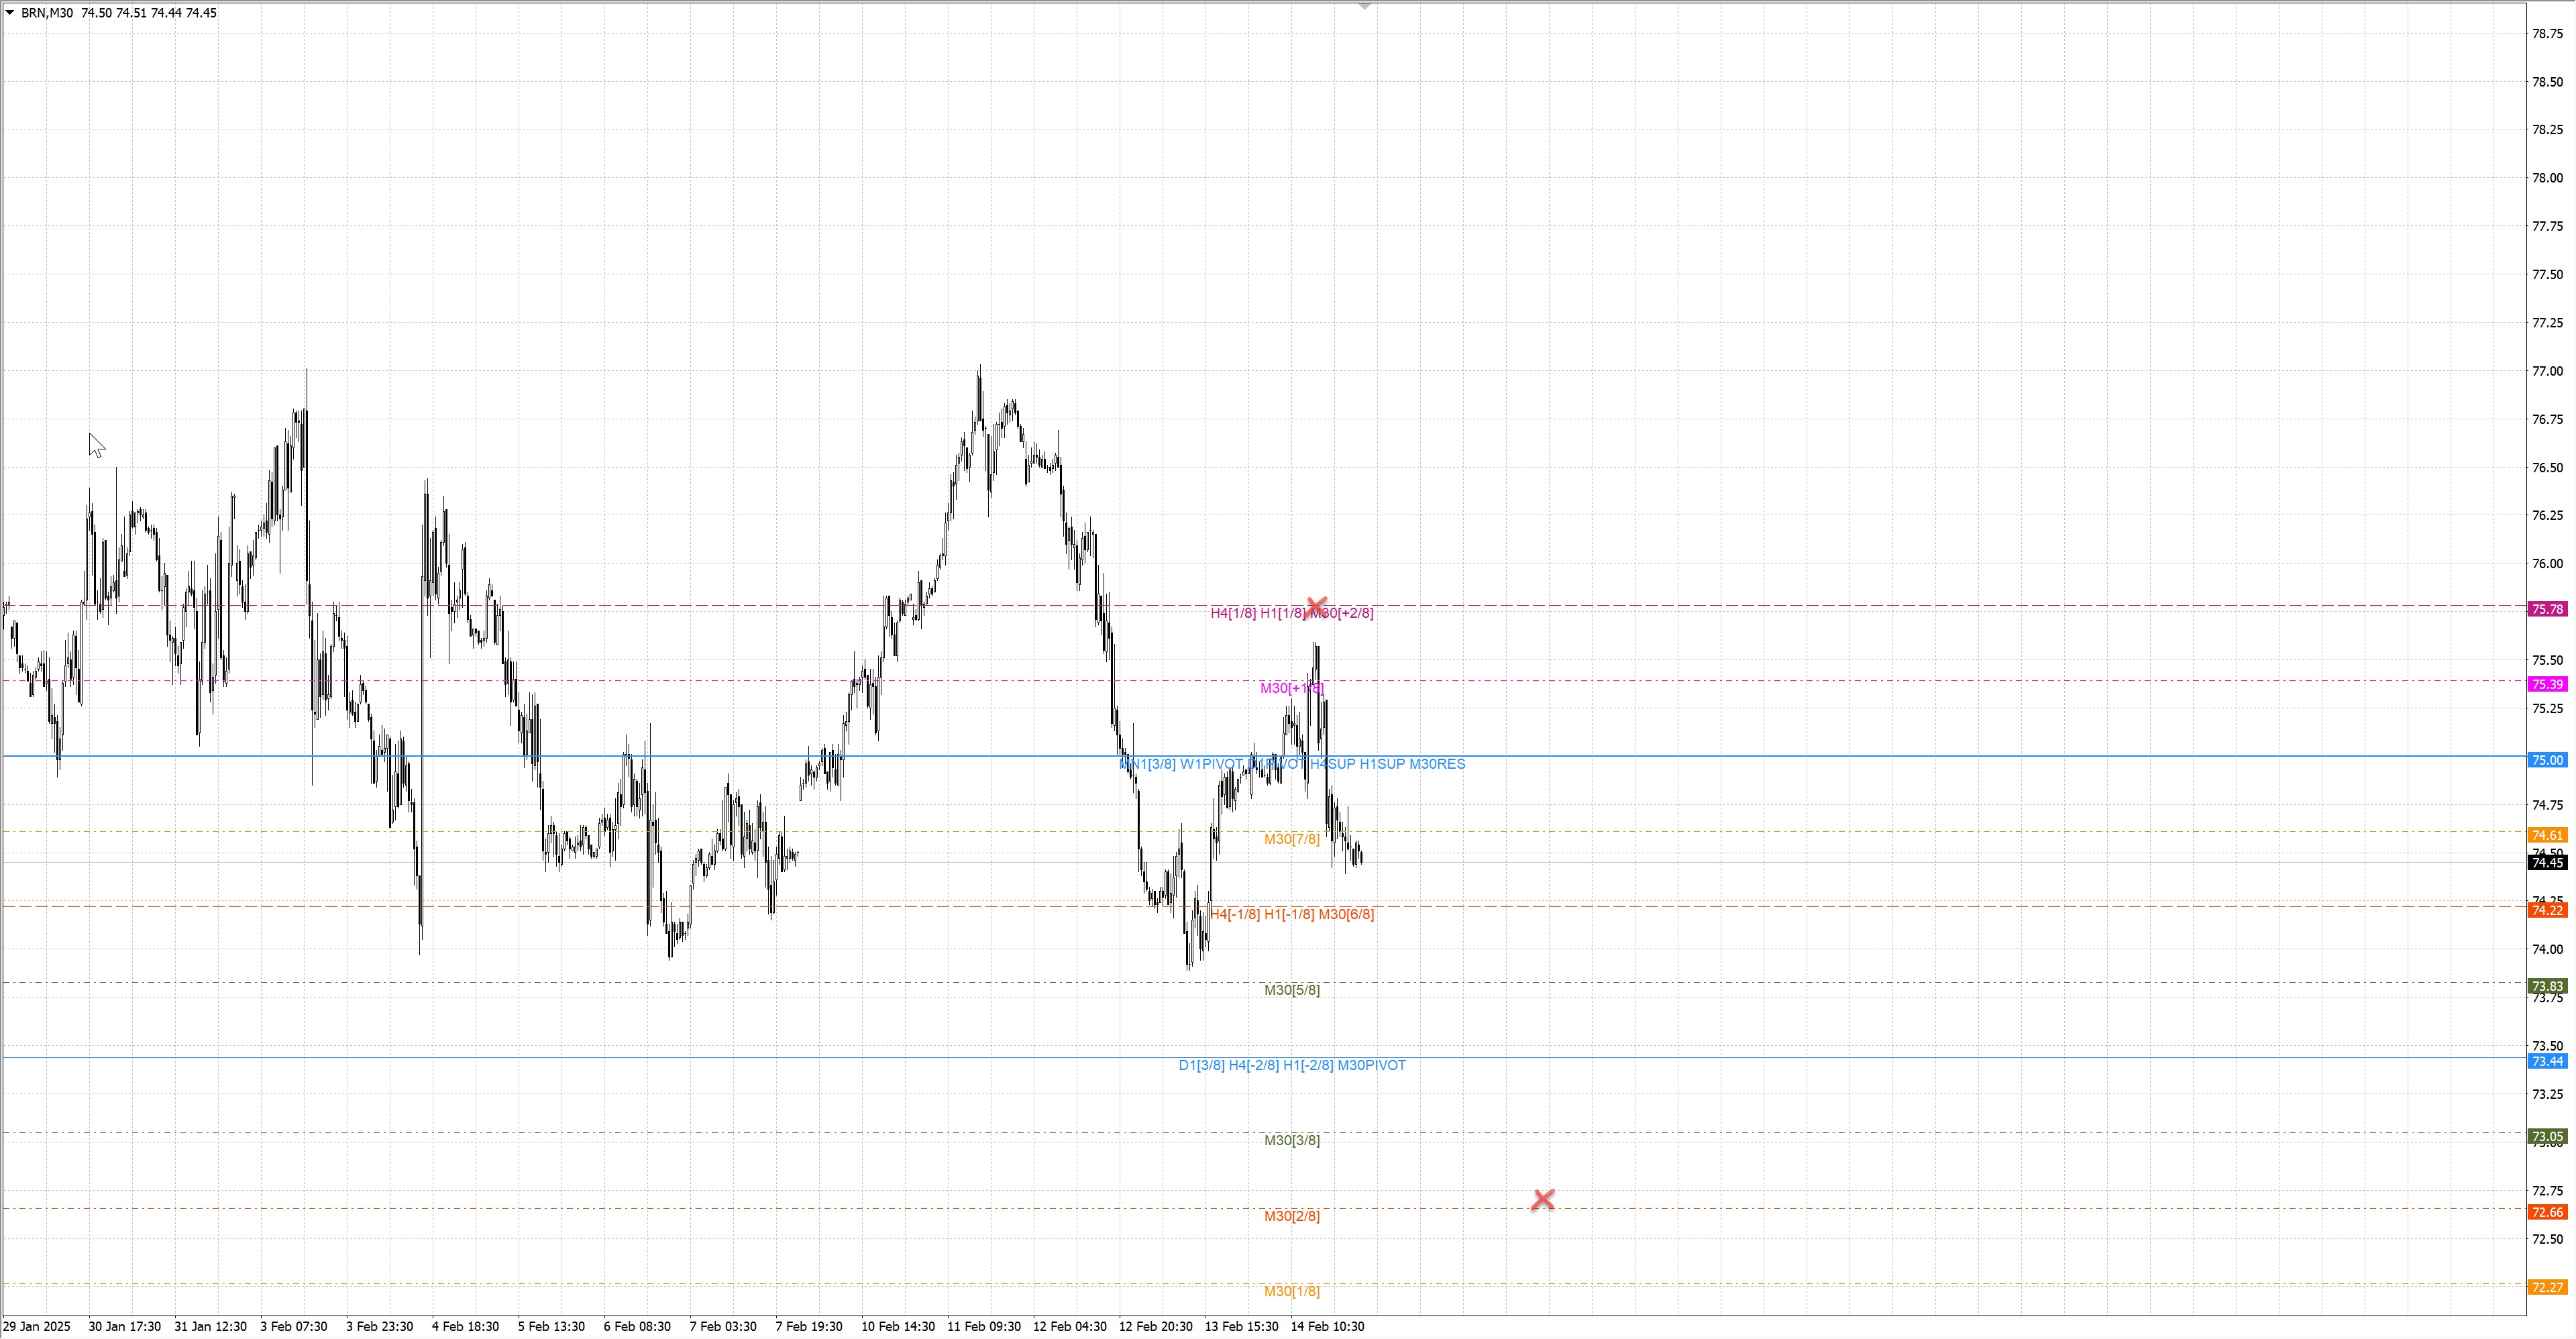Select the blue 75.00 price label

2546,760
